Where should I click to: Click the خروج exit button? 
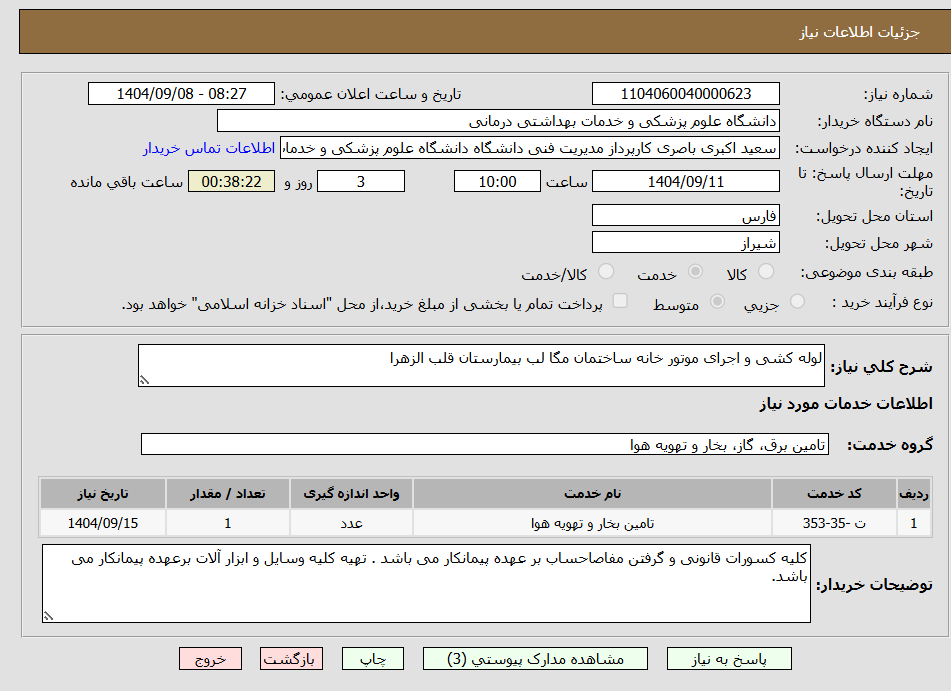pos(210,658)
